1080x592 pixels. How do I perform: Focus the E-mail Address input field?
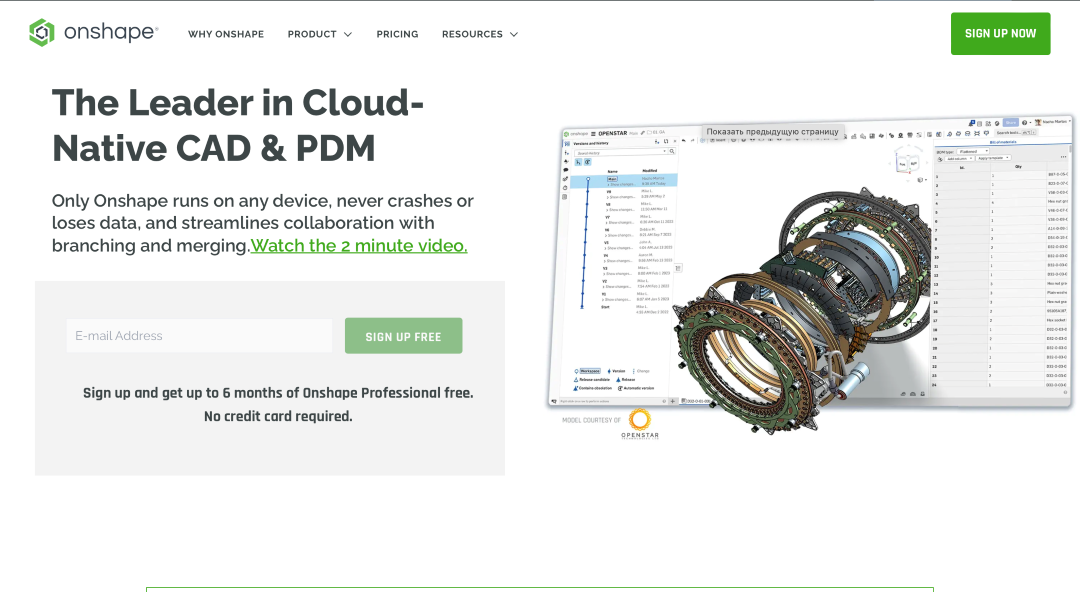(199, 336)
